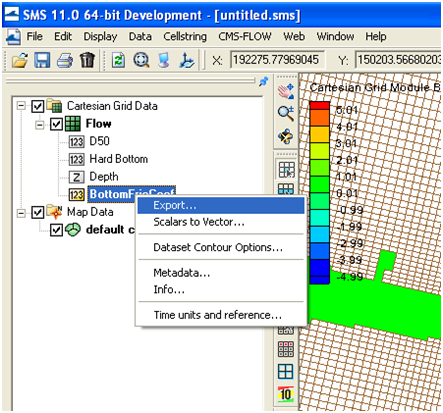Collapse the Flow tree node
The image size is (443, 413).
(x=40, y=124)
